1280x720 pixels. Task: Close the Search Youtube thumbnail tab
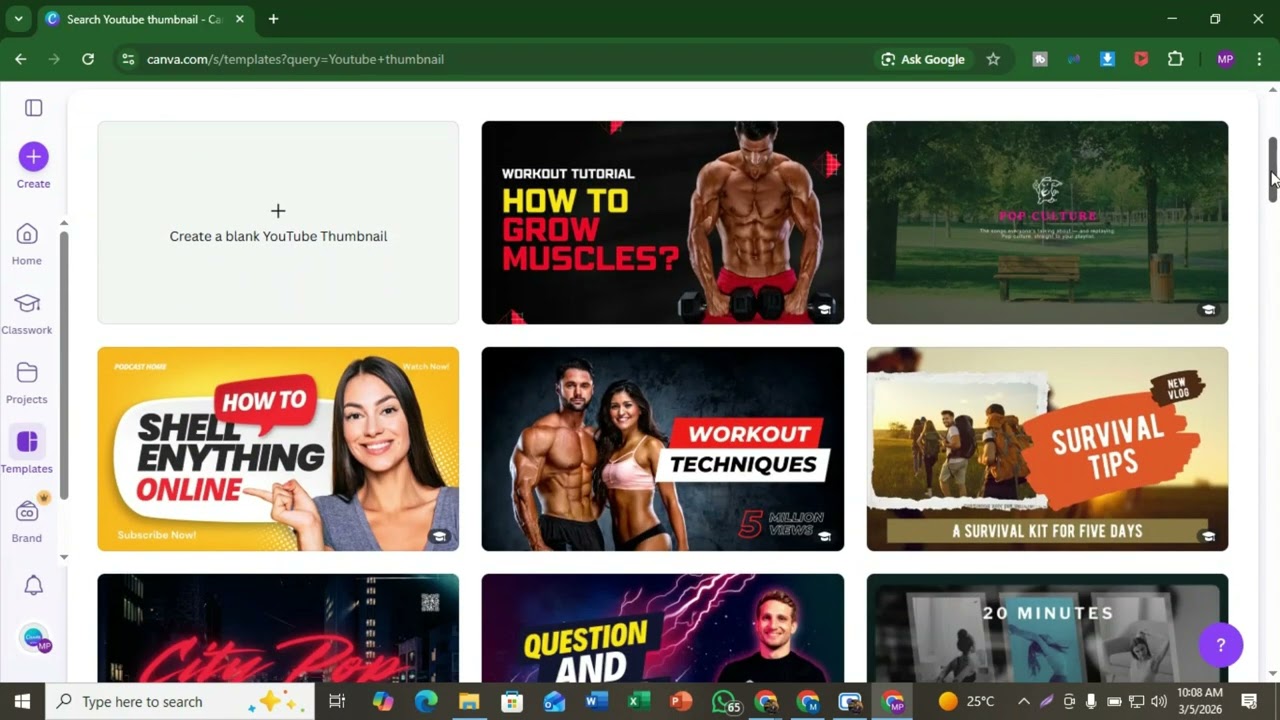(x=240, y=19)
